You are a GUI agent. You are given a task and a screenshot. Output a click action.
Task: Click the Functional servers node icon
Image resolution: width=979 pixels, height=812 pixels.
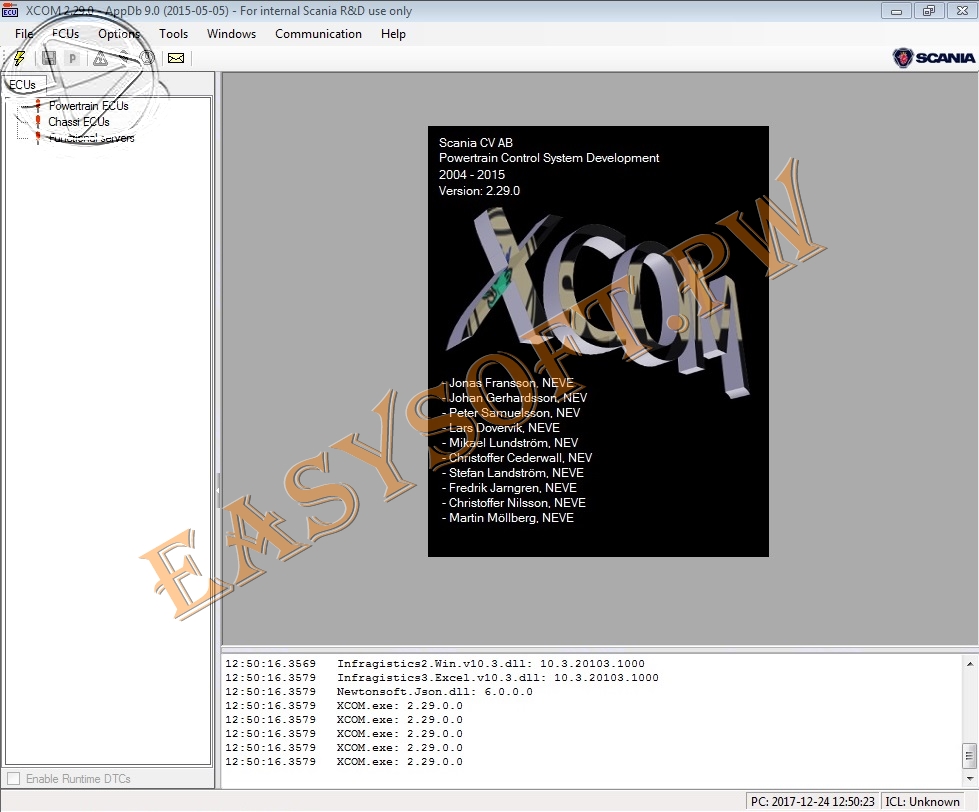pyautogui.click(x=38, y=137)
